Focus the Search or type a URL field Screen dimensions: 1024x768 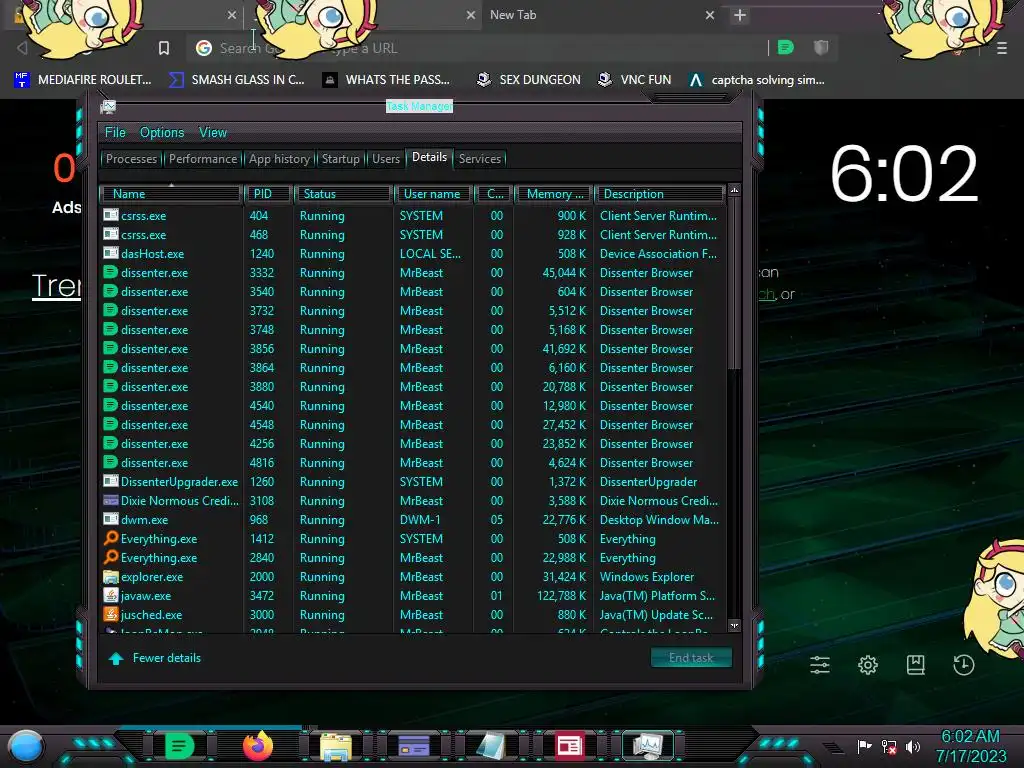pos(480,48)
